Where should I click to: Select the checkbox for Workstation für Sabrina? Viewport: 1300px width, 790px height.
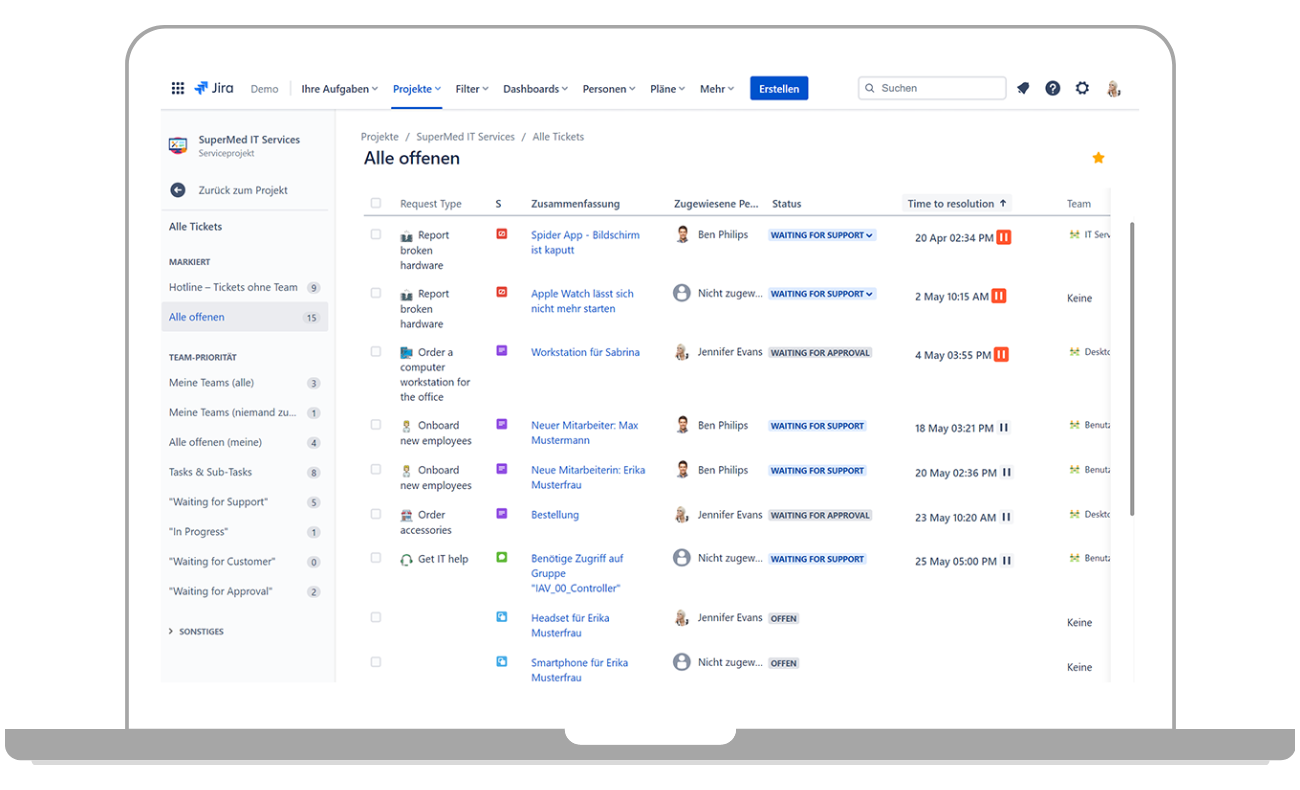click(376, 351)
